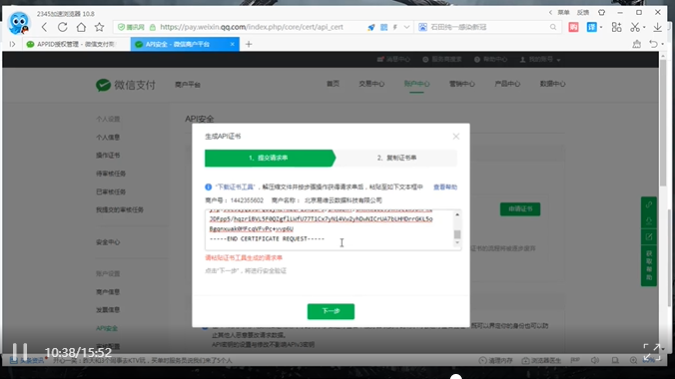Click the address bar URL field

(252, 27)
